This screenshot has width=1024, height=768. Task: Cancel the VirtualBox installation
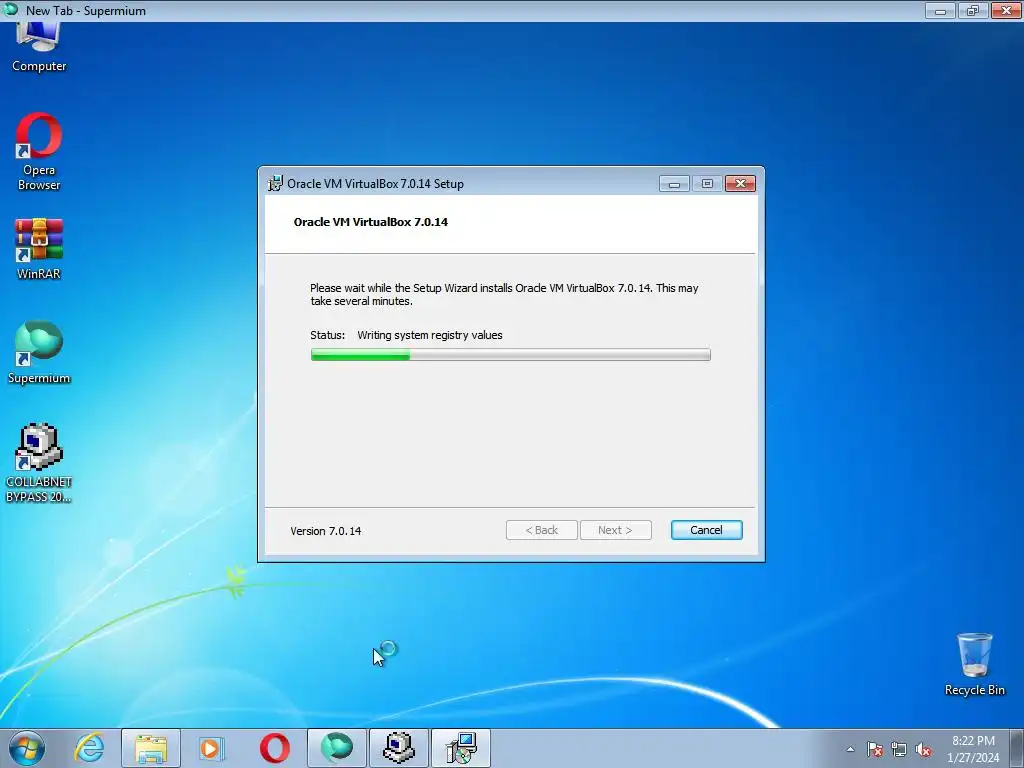pos(707,530)
